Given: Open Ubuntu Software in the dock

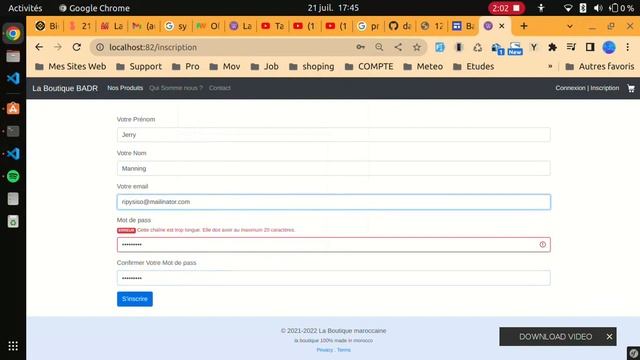Looking at the screenshot, I should point(13,108).
